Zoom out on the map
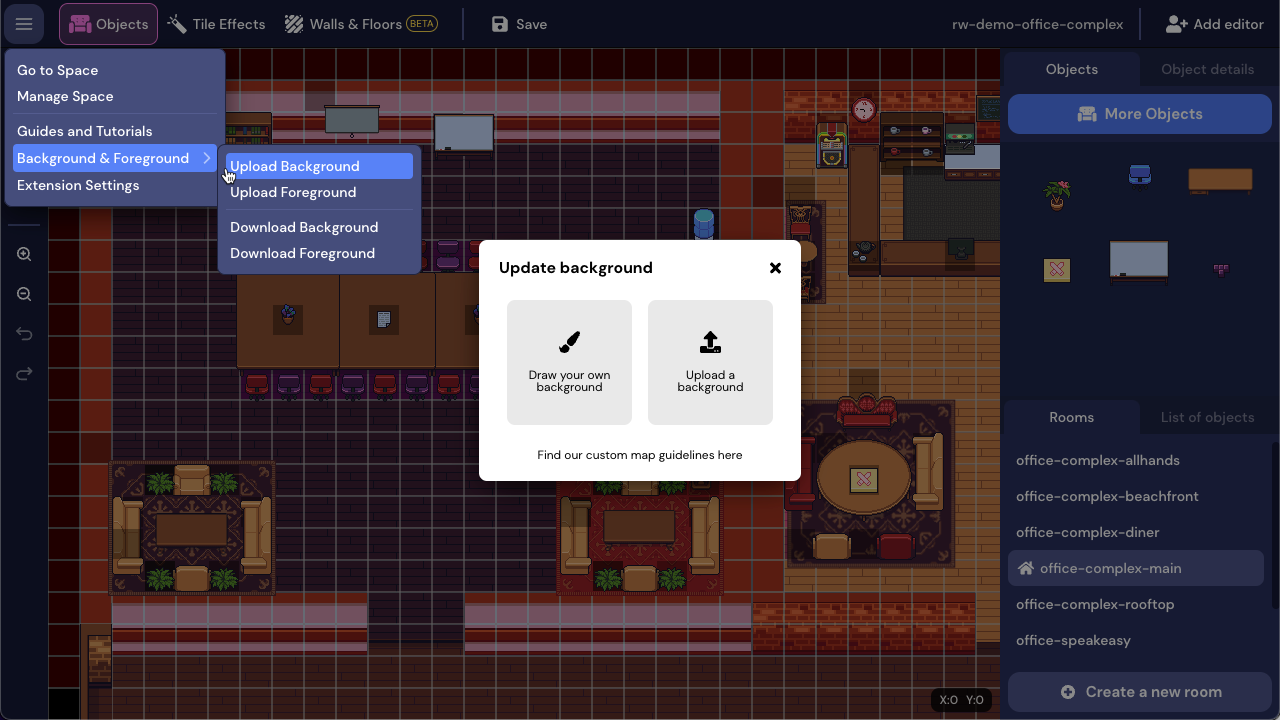 point(24,294)
